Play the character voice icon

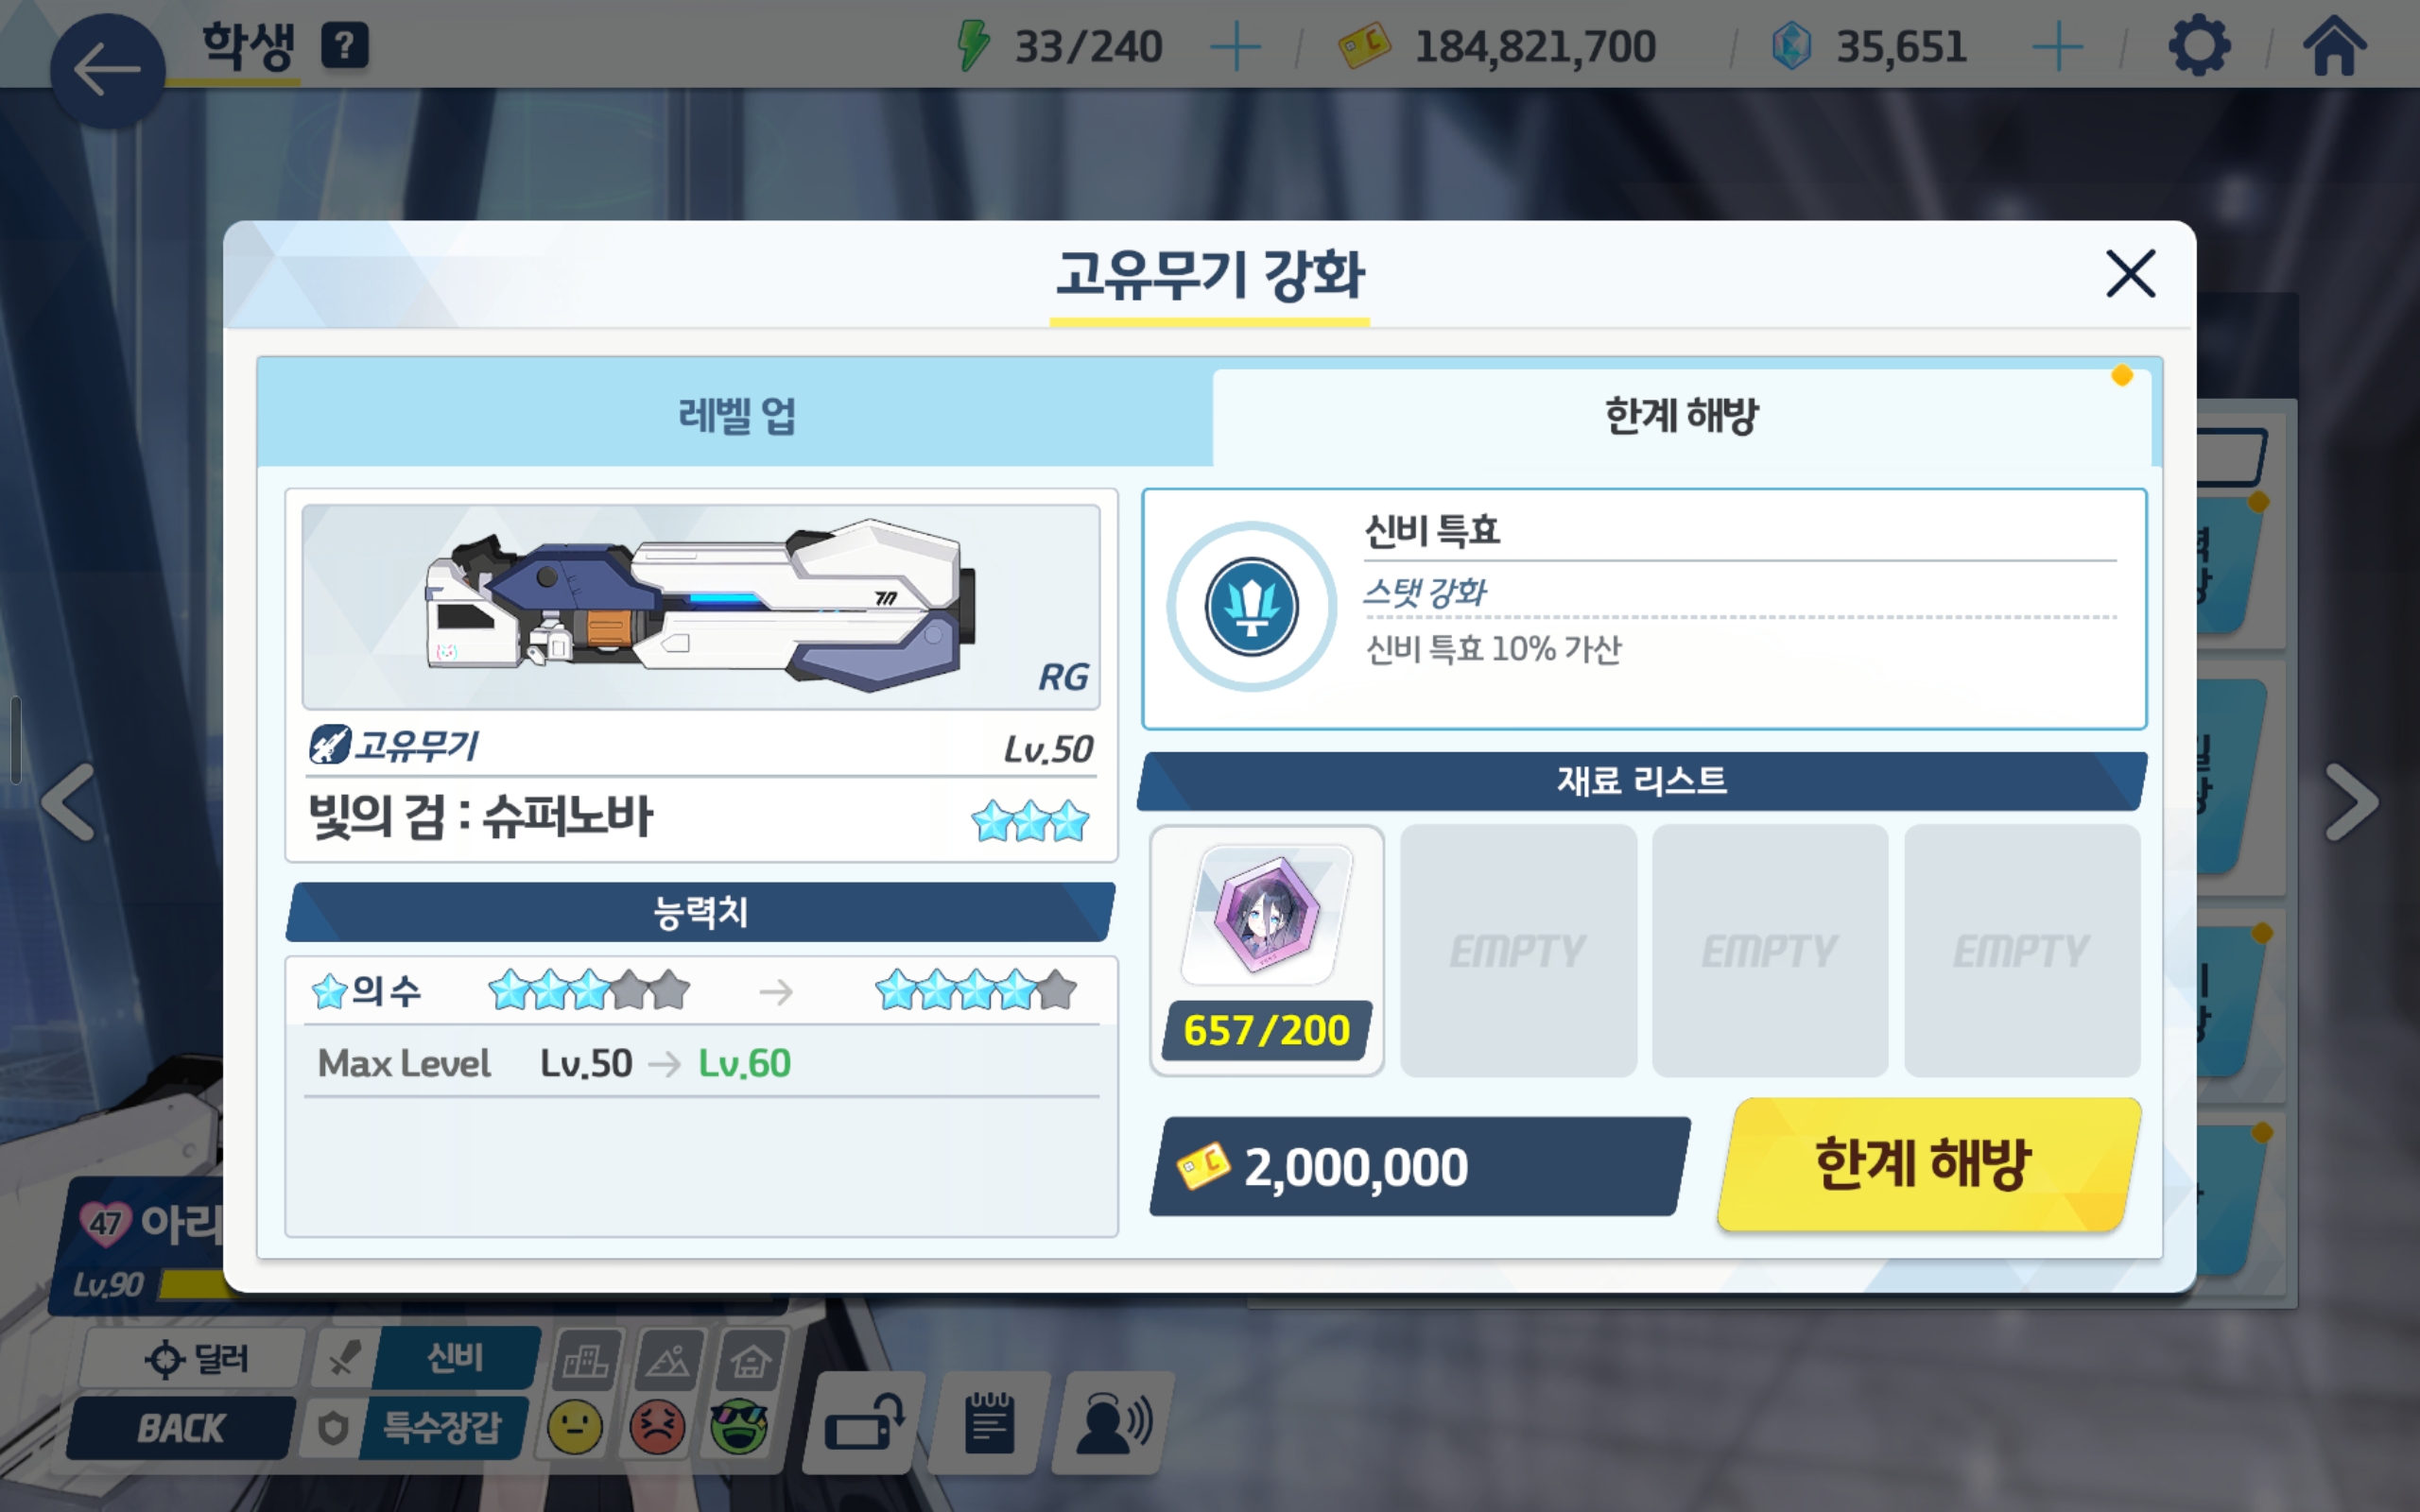(1113, 1423)
